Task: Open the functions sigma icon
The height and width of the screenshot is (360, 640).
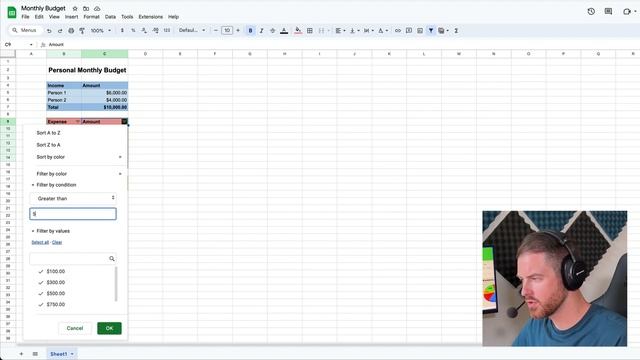Action: tap(456, 31)
